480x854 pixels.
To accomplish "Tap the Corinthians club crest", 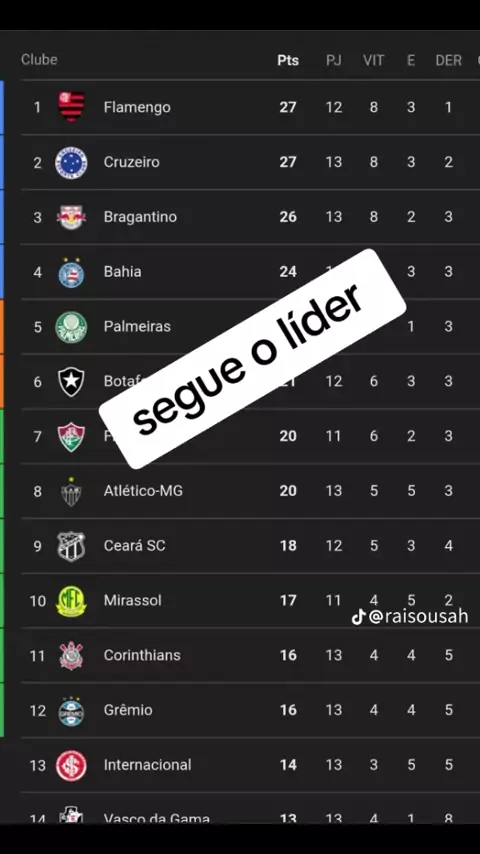I will [x=71, y=655].
